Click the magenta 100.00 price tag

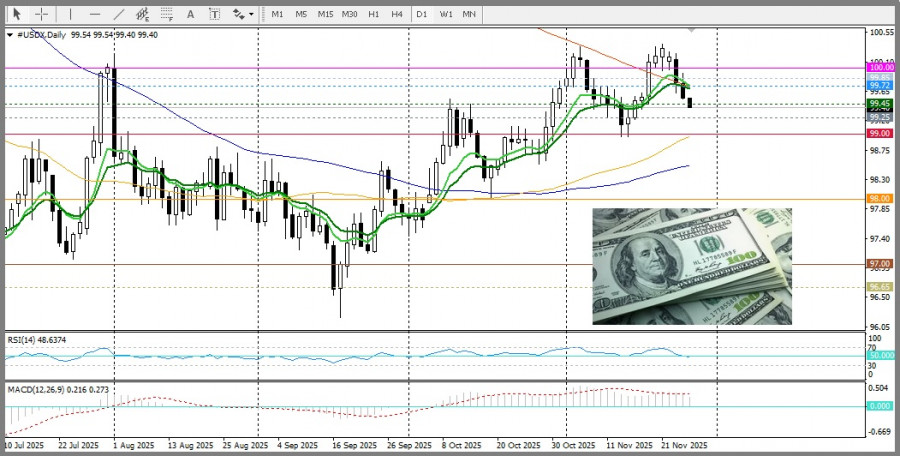point(880,67)
